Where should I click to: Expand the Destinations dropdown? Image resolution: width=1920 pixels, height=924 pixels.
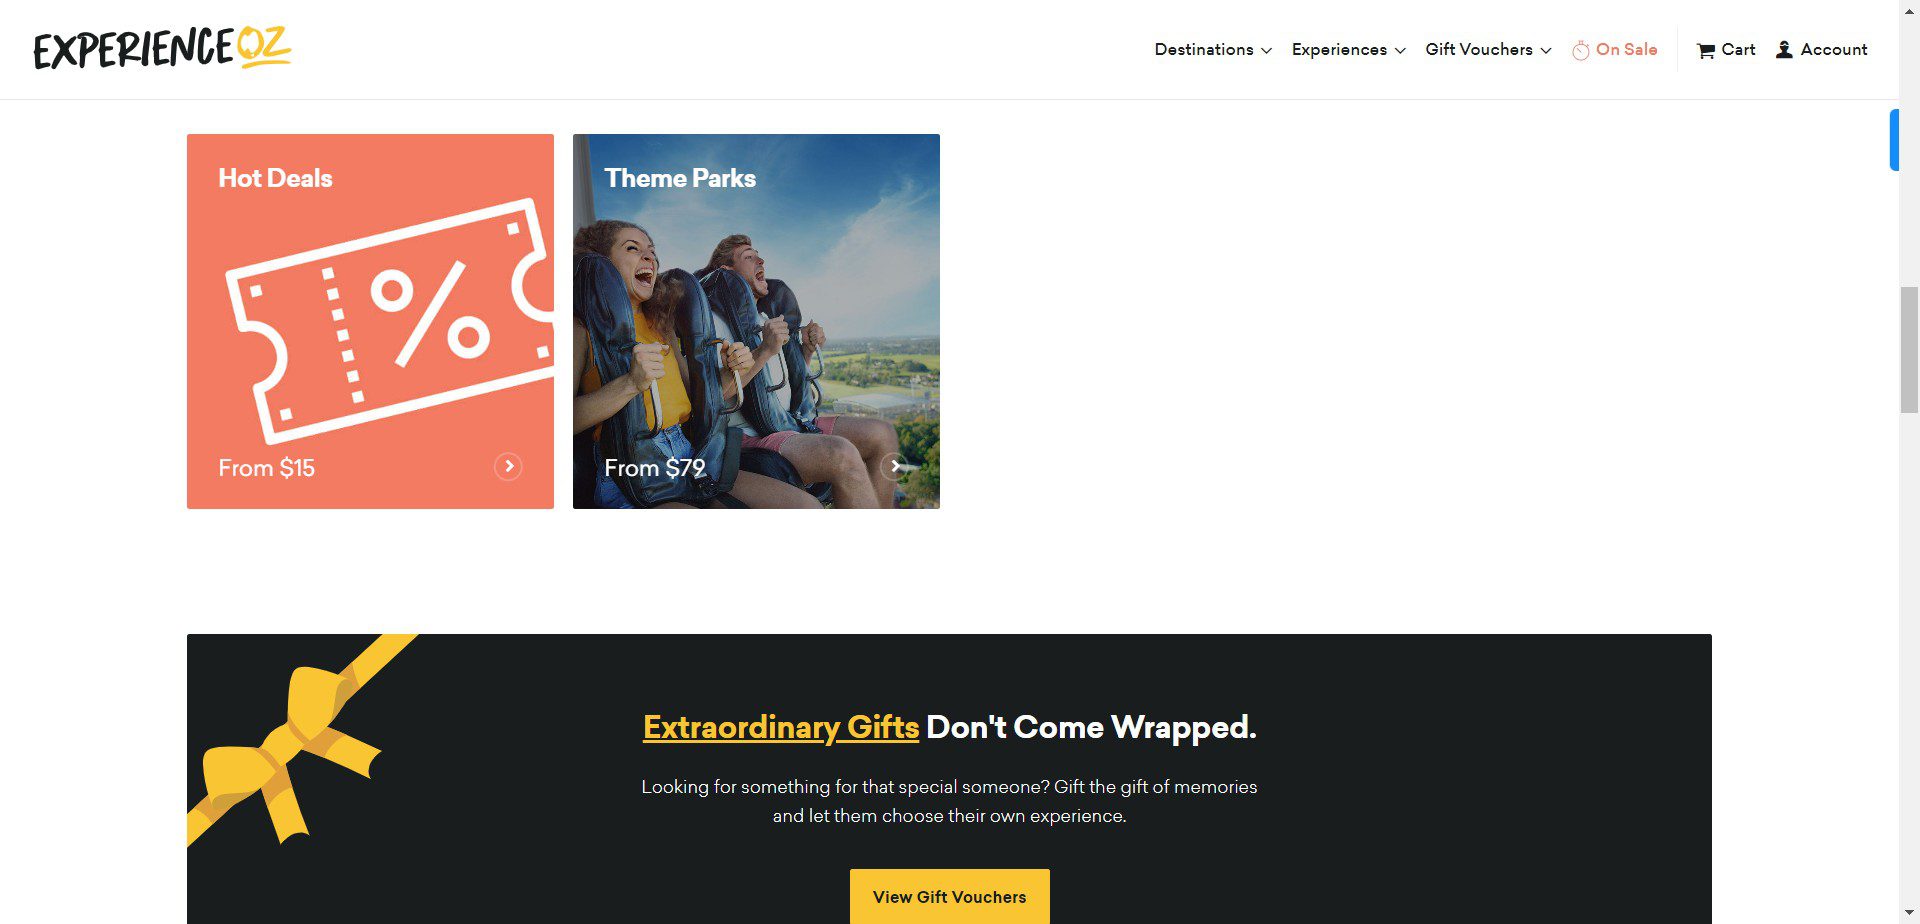pyautogui.click(x=1213, y=49)
